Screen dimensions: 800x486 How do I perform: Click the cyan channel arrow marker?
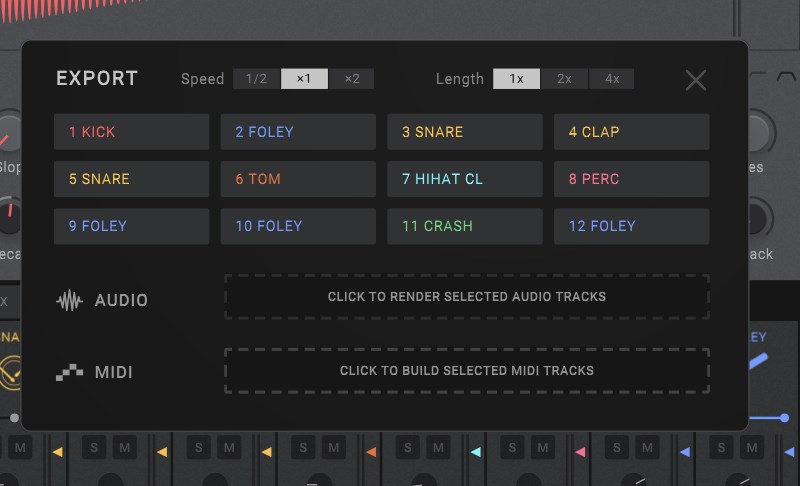[475, 452]
